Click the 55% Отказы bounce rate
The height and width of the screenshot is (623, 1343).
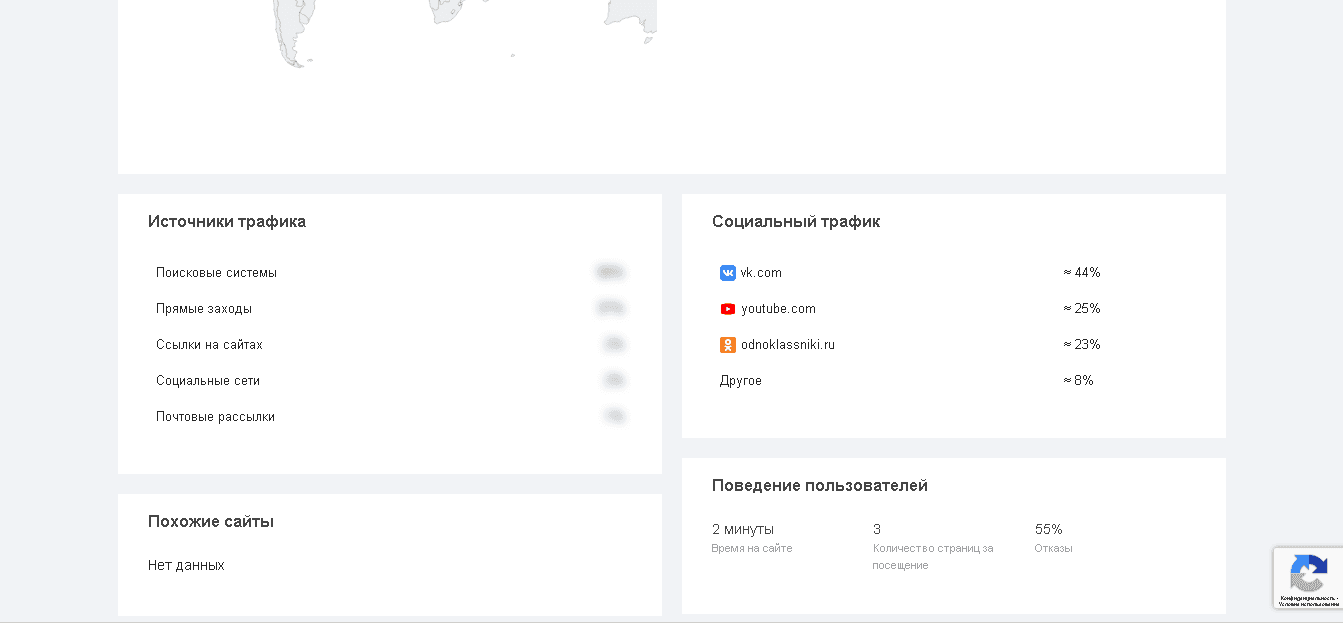pos(1048,529)
